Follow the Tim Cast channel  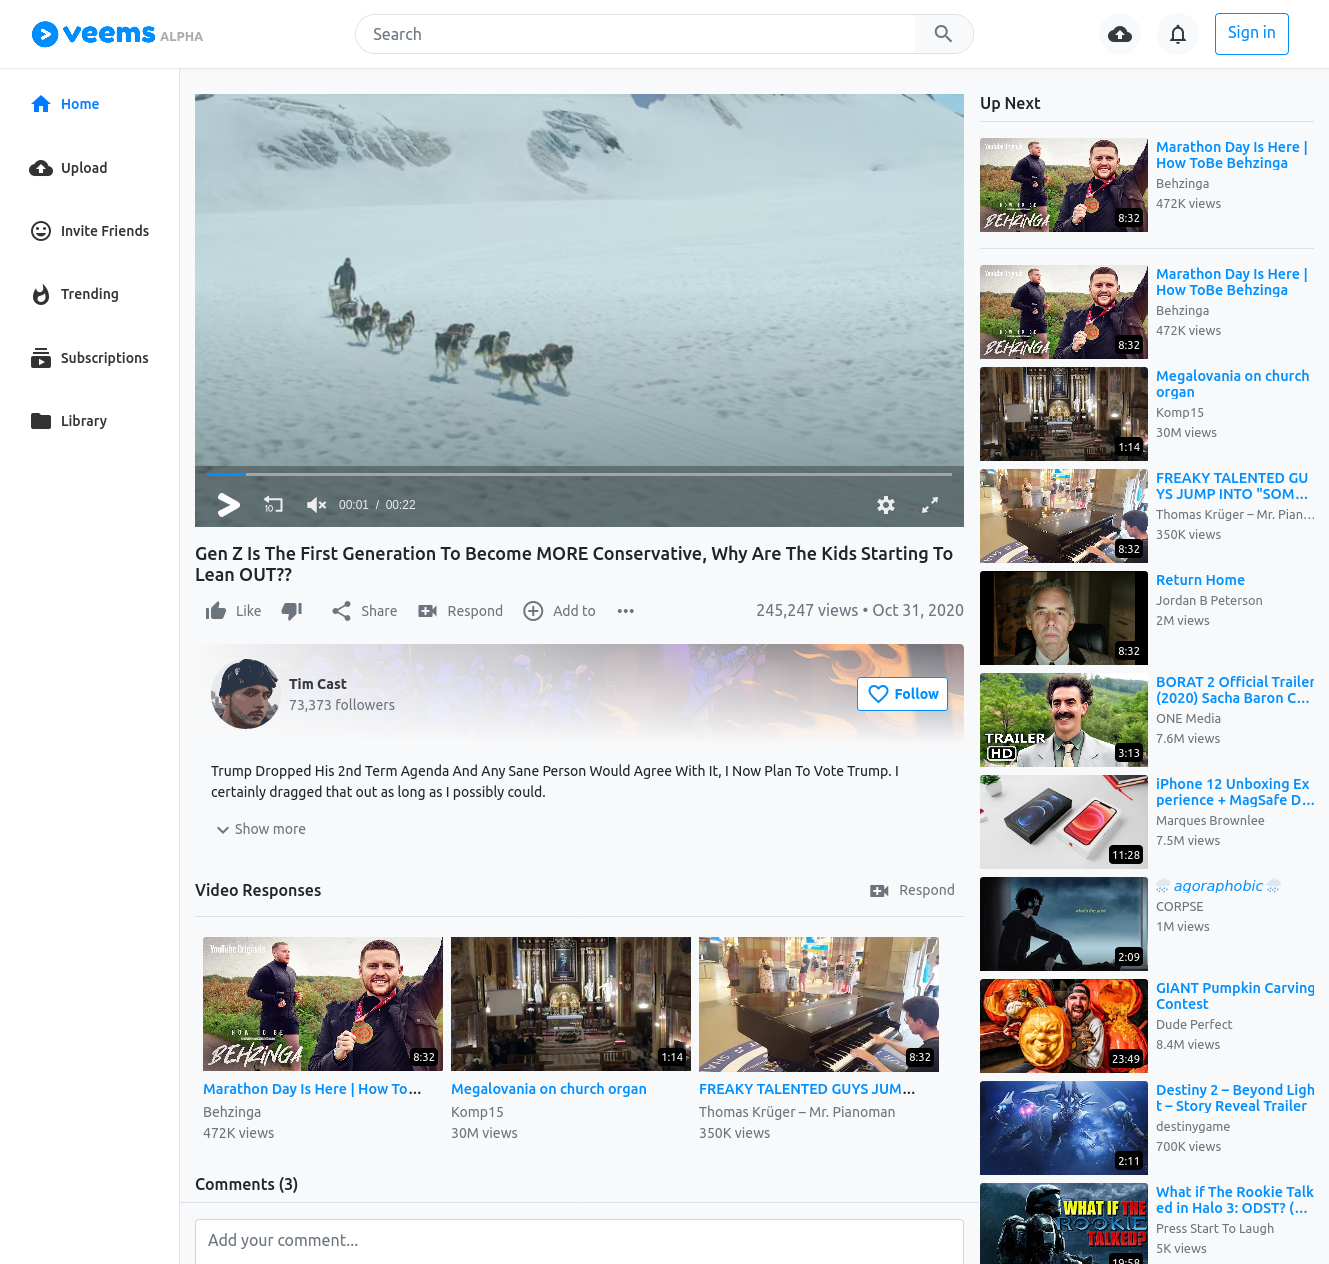pos(902,694)
